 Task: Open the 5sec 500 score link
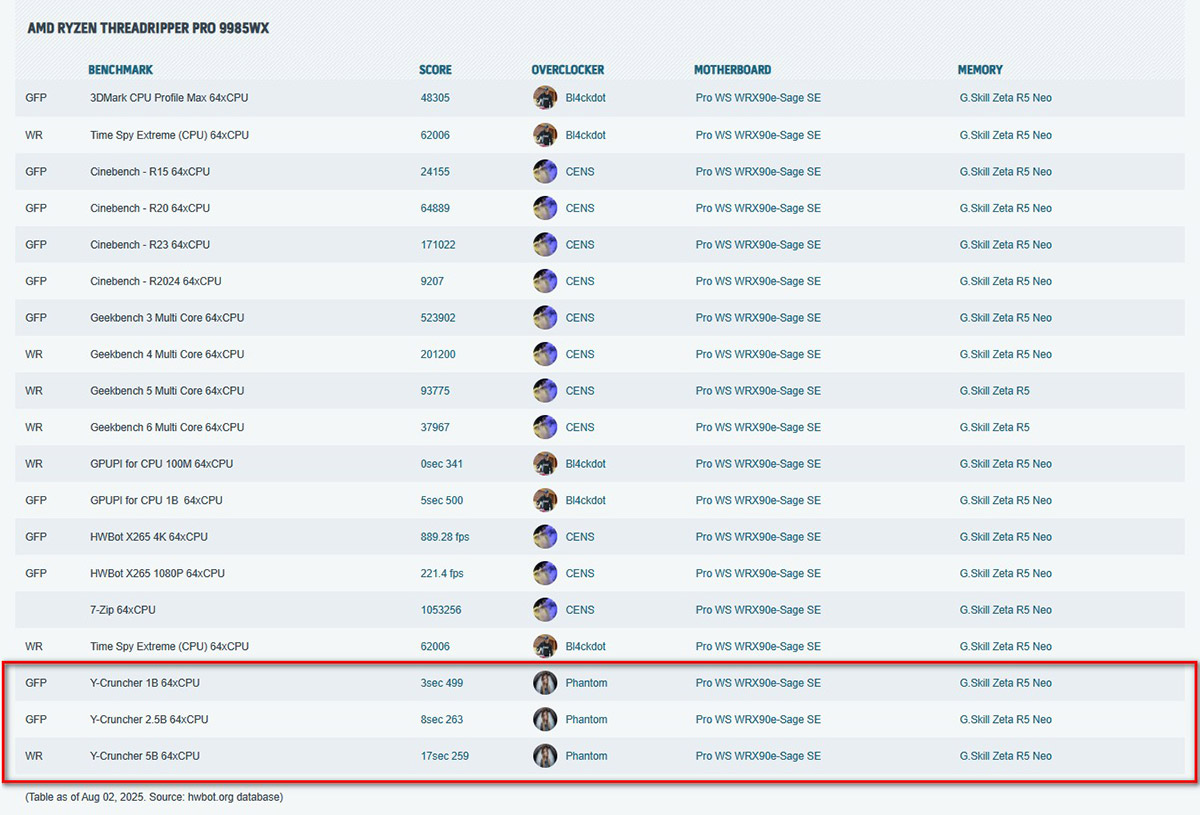click(x=442, y=500)
